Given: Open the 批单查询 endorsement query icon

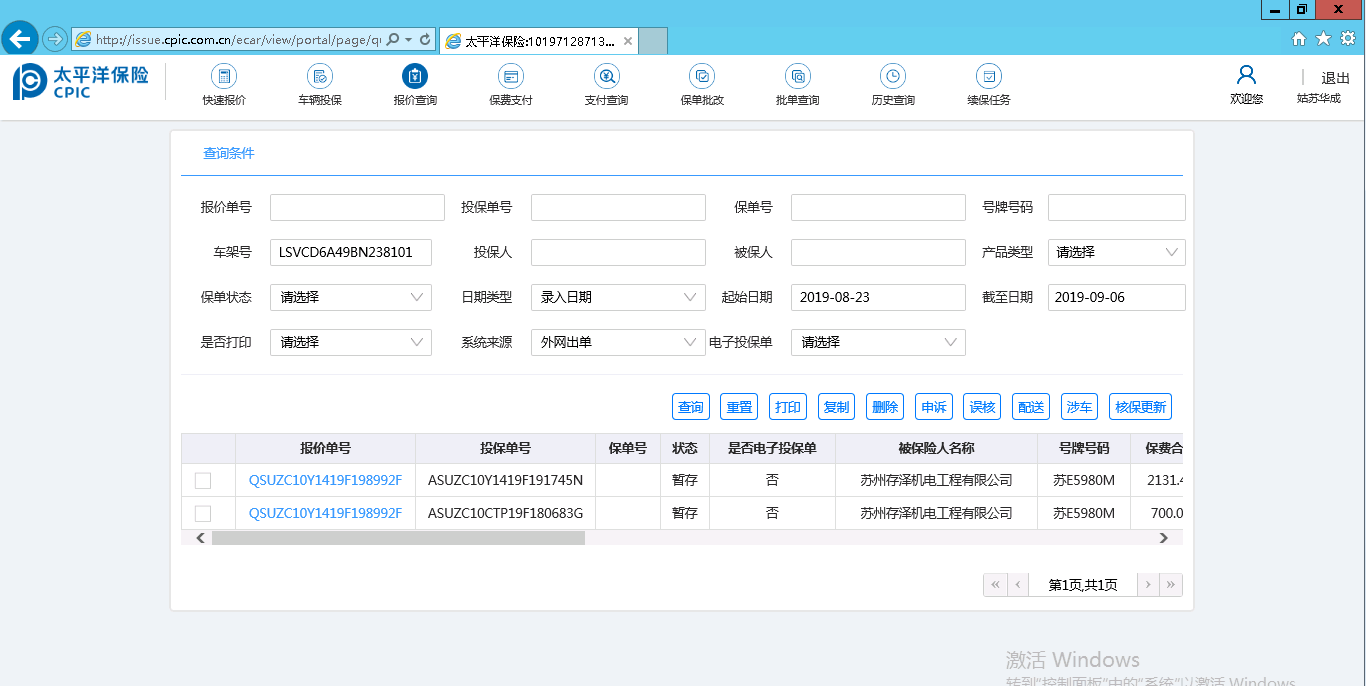Looking at the screenshot, I should 797,77.
